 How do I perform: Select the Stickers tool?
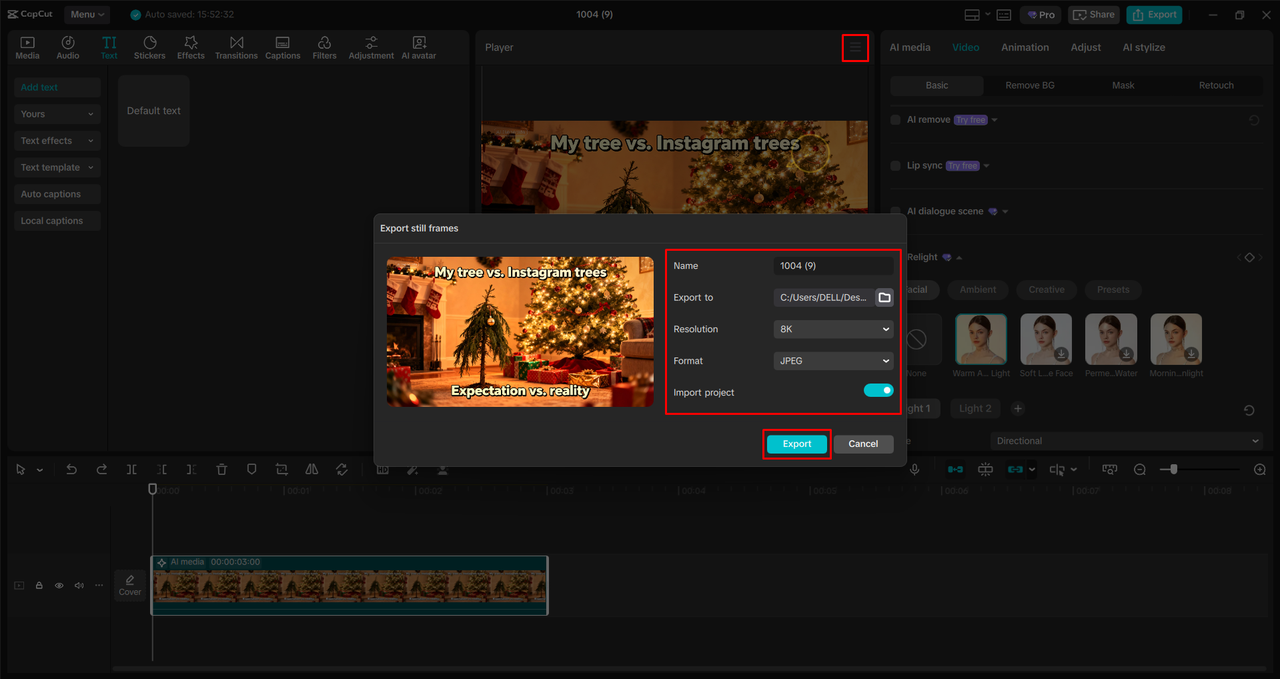pyautogui.click(x=149, y=46)
